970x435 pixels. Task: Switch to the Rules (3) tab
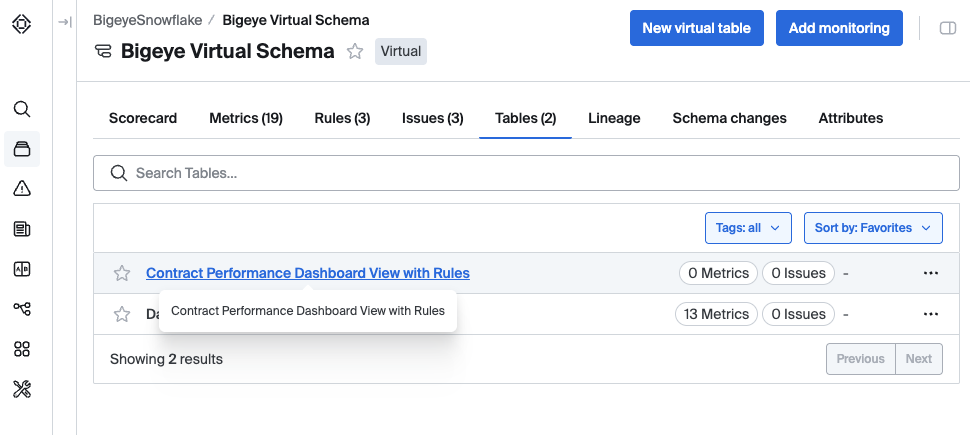(x=342, y=118)
